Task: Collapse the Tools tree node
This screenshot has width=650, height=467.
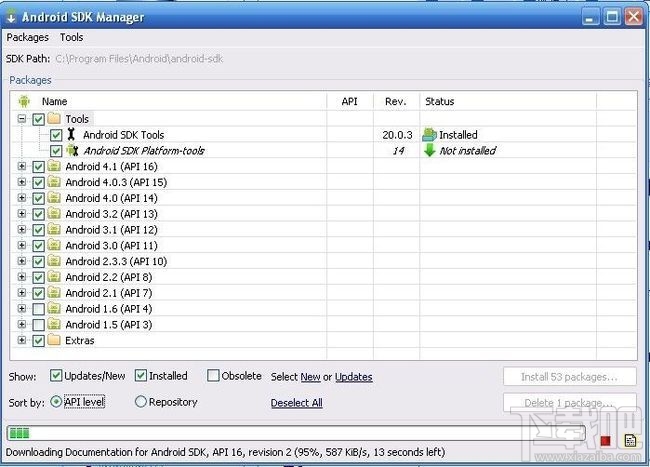Action: tap(22, 119)
